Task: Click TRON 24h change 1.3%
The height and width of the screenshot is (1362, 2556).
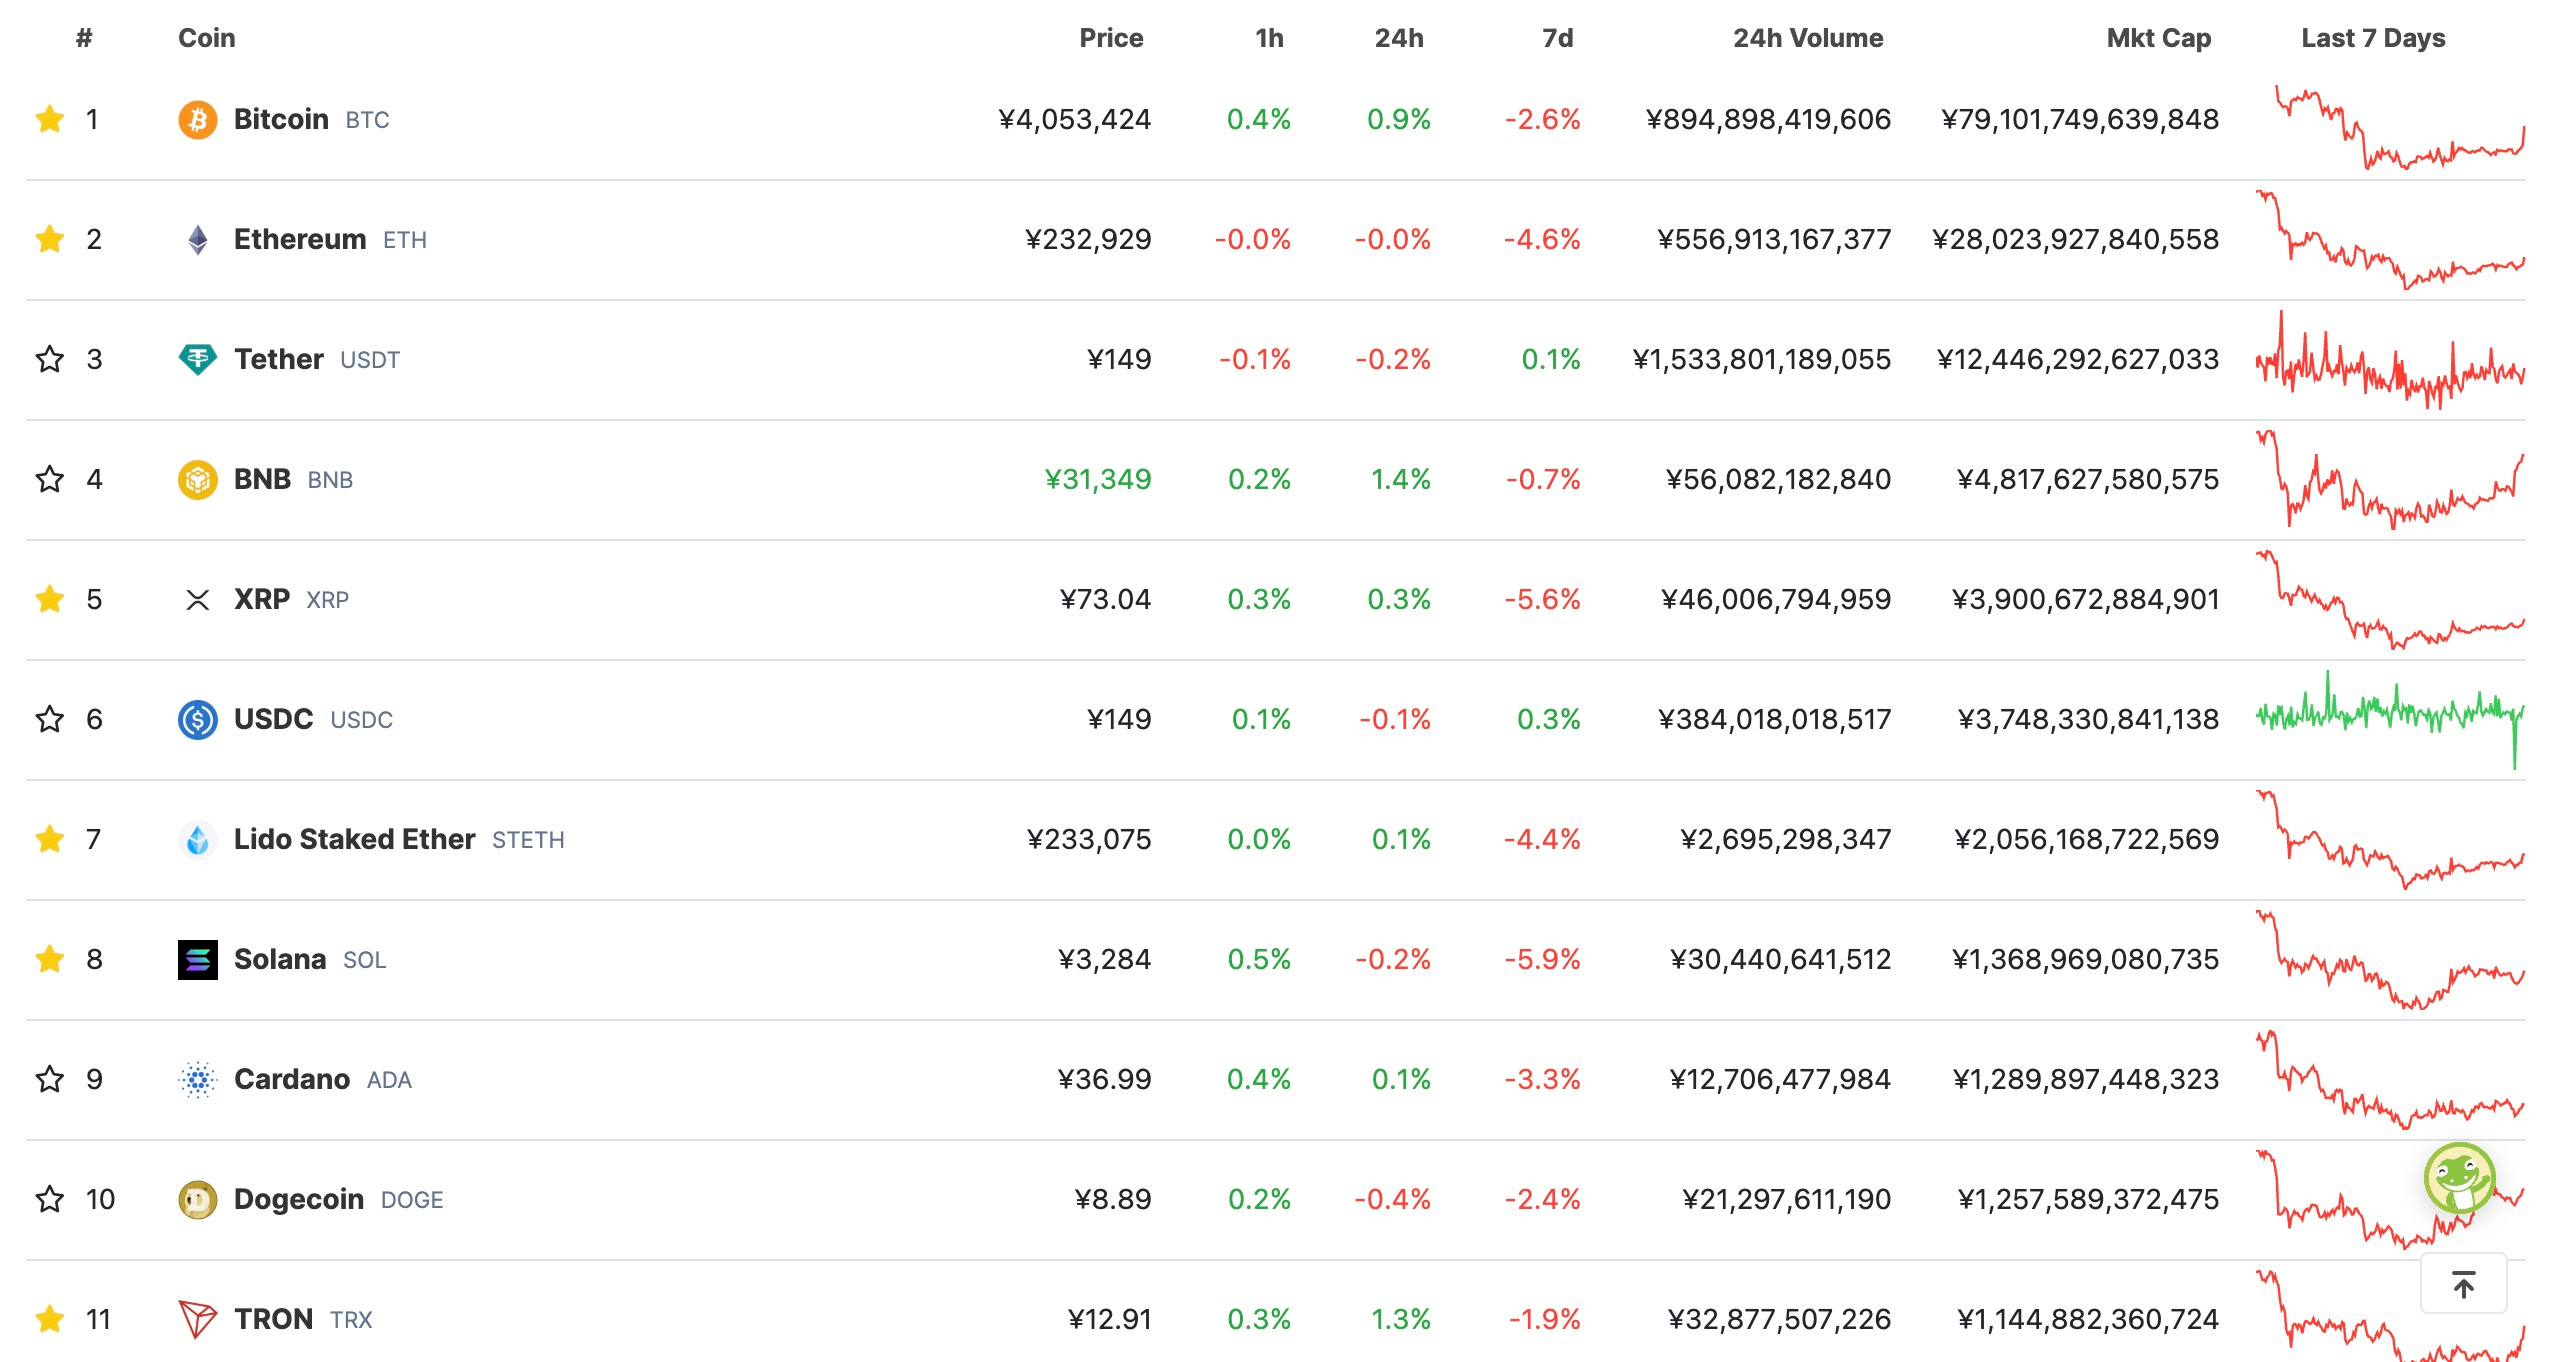Action: (1400, 1320)
